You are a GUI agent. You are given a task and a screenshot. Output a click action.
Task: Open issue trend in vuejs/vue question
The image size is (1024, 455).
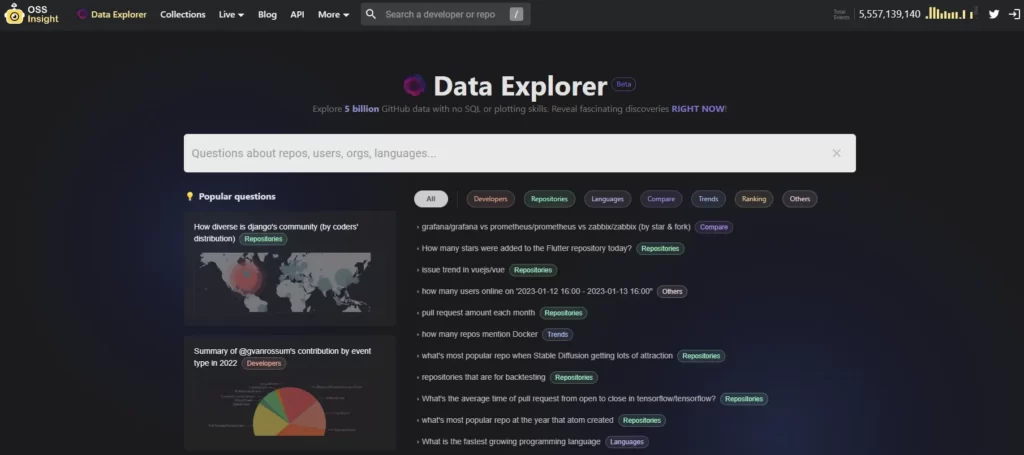463,270
